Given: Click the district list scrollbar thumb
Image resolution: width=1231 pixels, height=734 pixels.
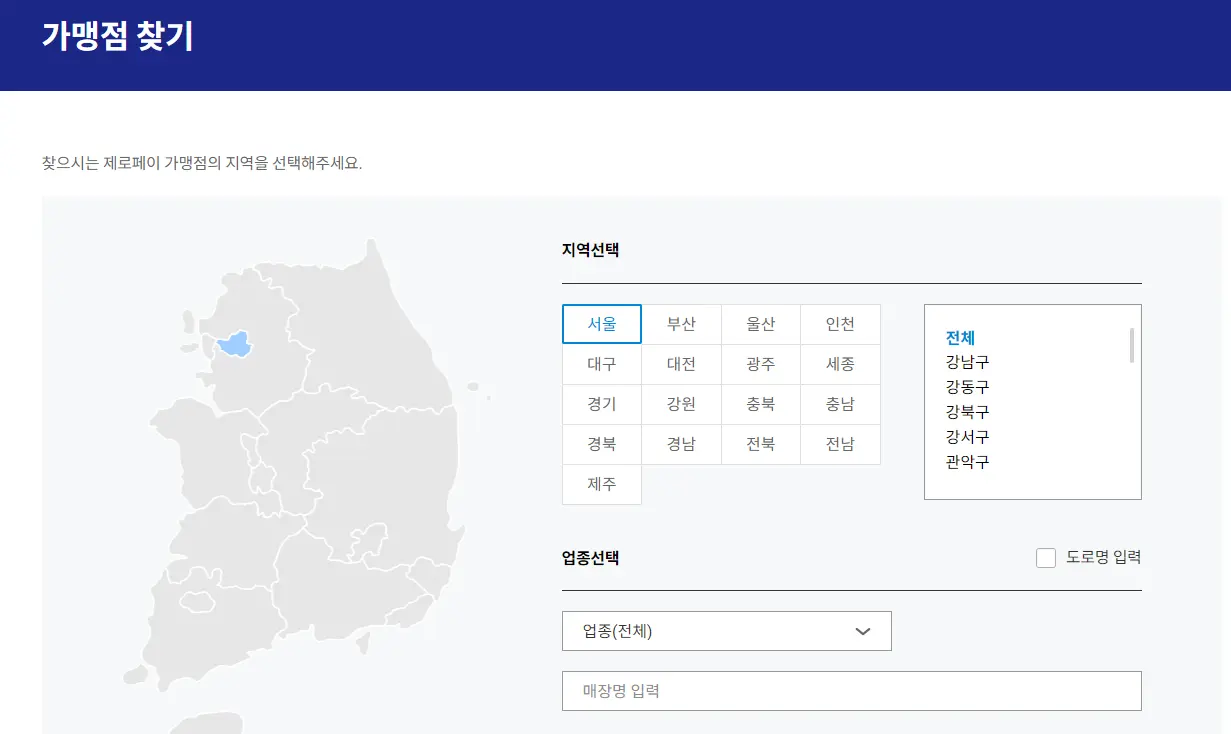Looking at the screenshot, I should 1132,345.
